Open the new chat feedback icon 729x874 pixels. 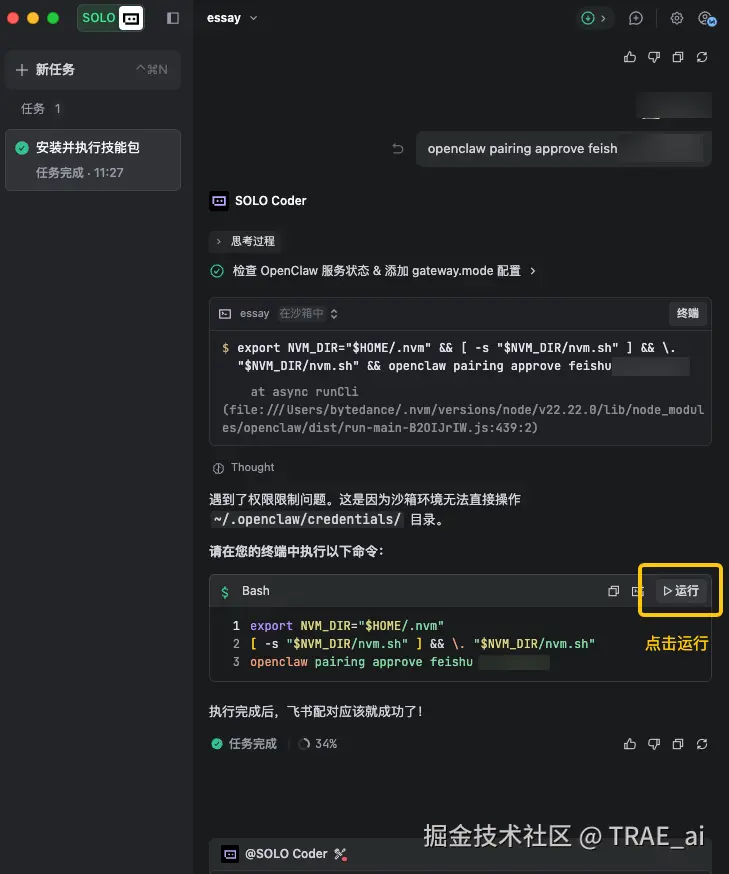click(635, 18)
